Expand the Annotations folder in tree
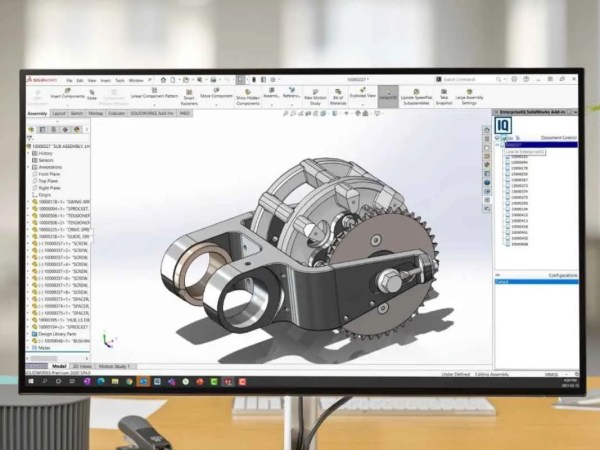Screen dimensions: 600x450 tap(28, 167)
